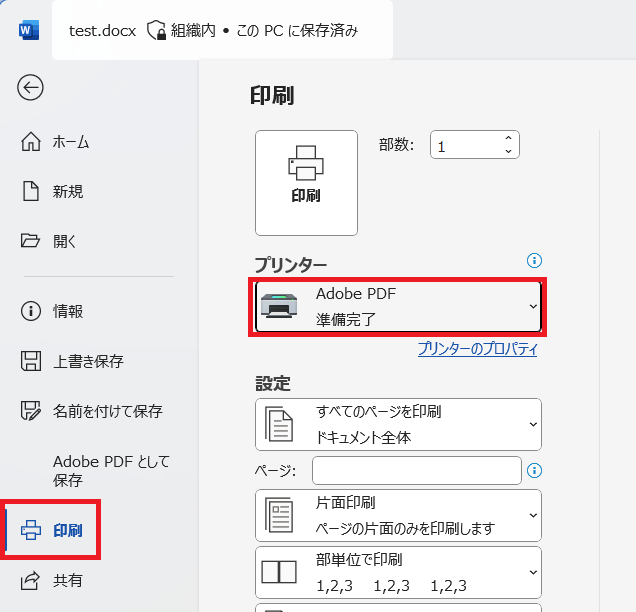Click the ページ range text field

pos(417,470)
